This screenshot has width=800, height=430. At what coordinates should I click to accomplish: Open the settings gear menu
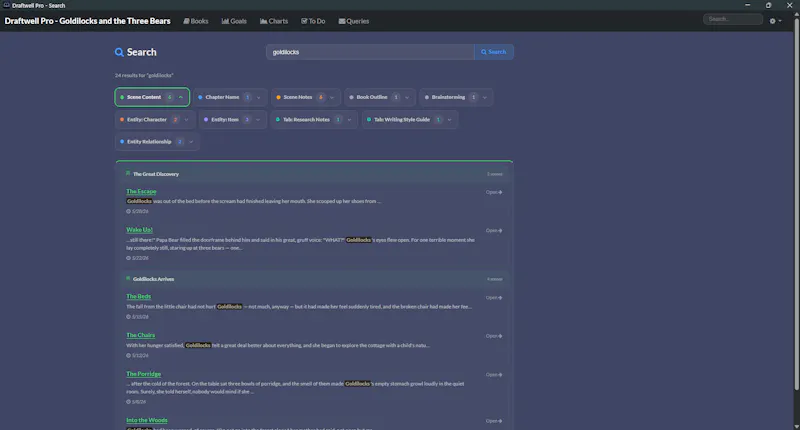pyautogui.click(x=775, y=21)
